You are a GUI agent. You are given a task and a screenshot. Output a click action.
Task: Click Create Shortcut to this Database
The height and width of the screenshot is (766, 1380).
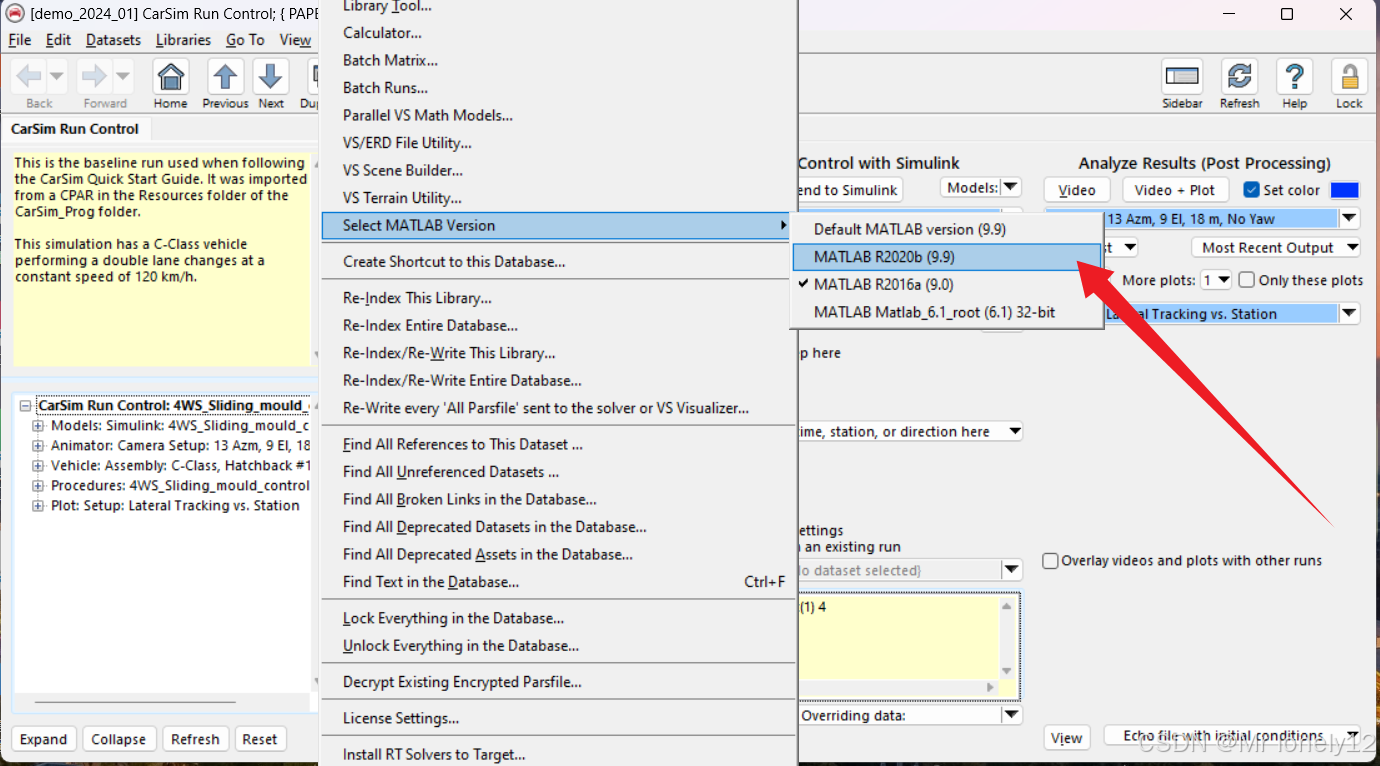558,262
